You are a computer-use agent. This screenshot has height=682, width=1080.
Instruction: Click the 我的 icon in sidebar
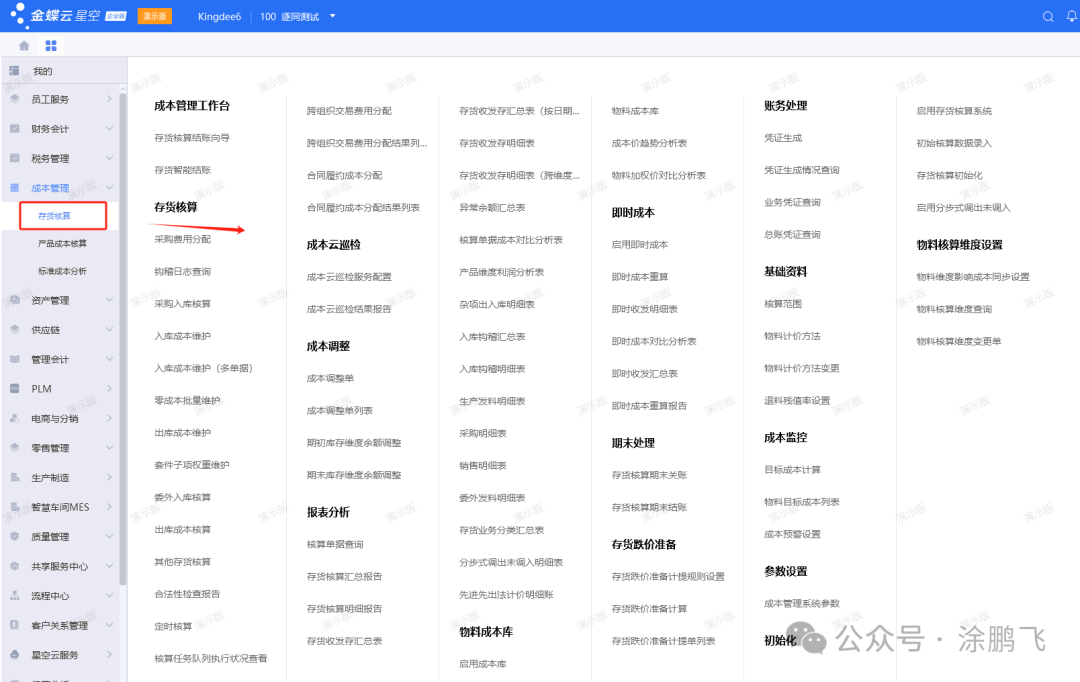click(x=15, y=71)
